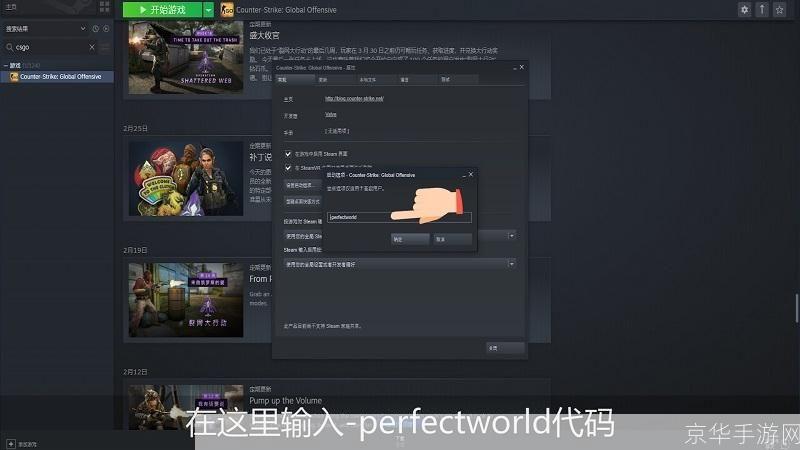
Task: Open the blog.counter-strike.net homepage link
Action: click(x=354, y=98)
